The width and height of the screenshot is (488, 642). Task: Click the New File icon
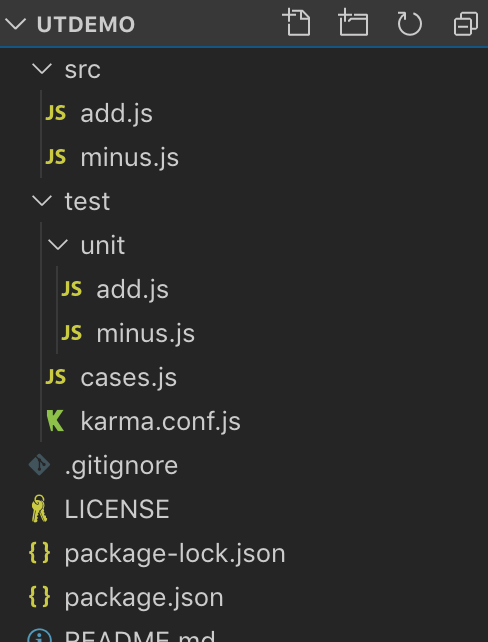(296, 22)
